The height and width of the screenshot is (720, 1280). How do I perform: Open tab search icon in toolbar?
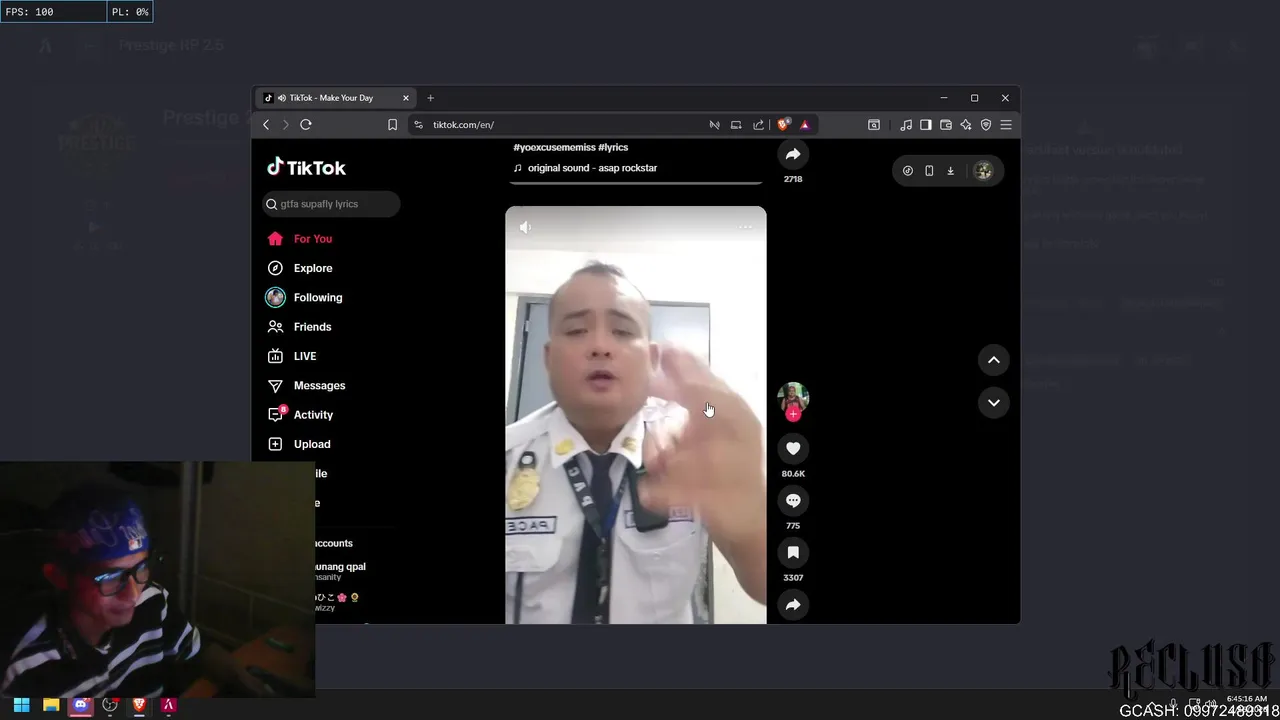tap(874, 125)
